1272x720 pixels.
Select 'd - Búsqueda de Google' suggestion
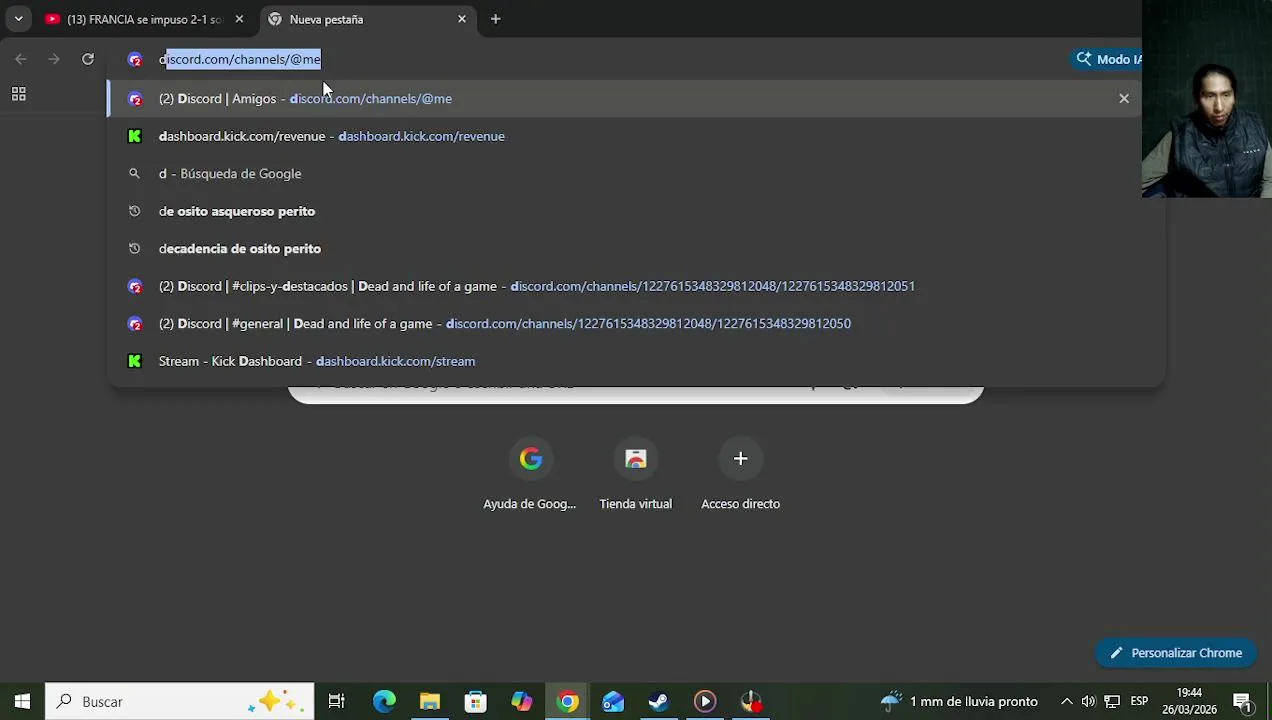point(635,174)
